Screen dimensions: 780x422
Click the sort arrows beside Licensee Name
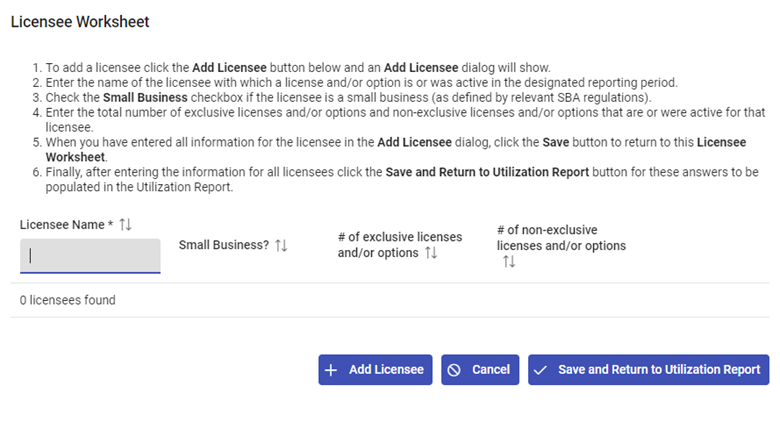pyautogui.click(x=125, y=225)
